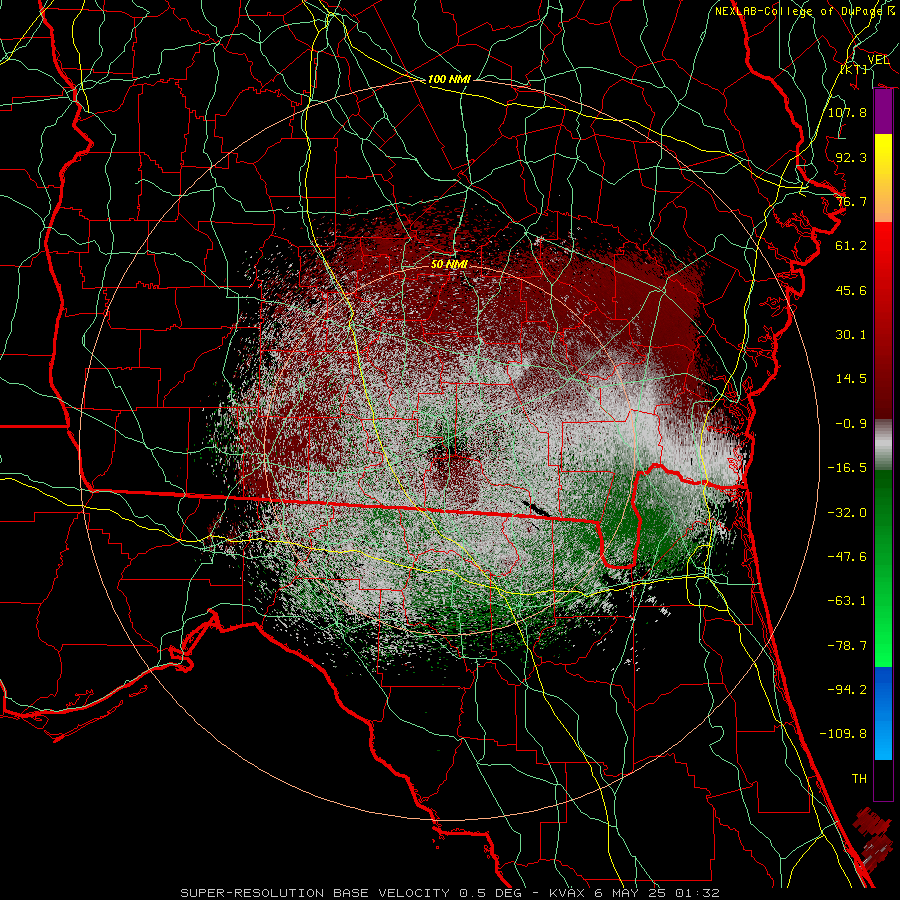This screenshot has width=900, height=900.
Task: Click the 45.6 velocity legend value
Action: [x=851, y=290]
